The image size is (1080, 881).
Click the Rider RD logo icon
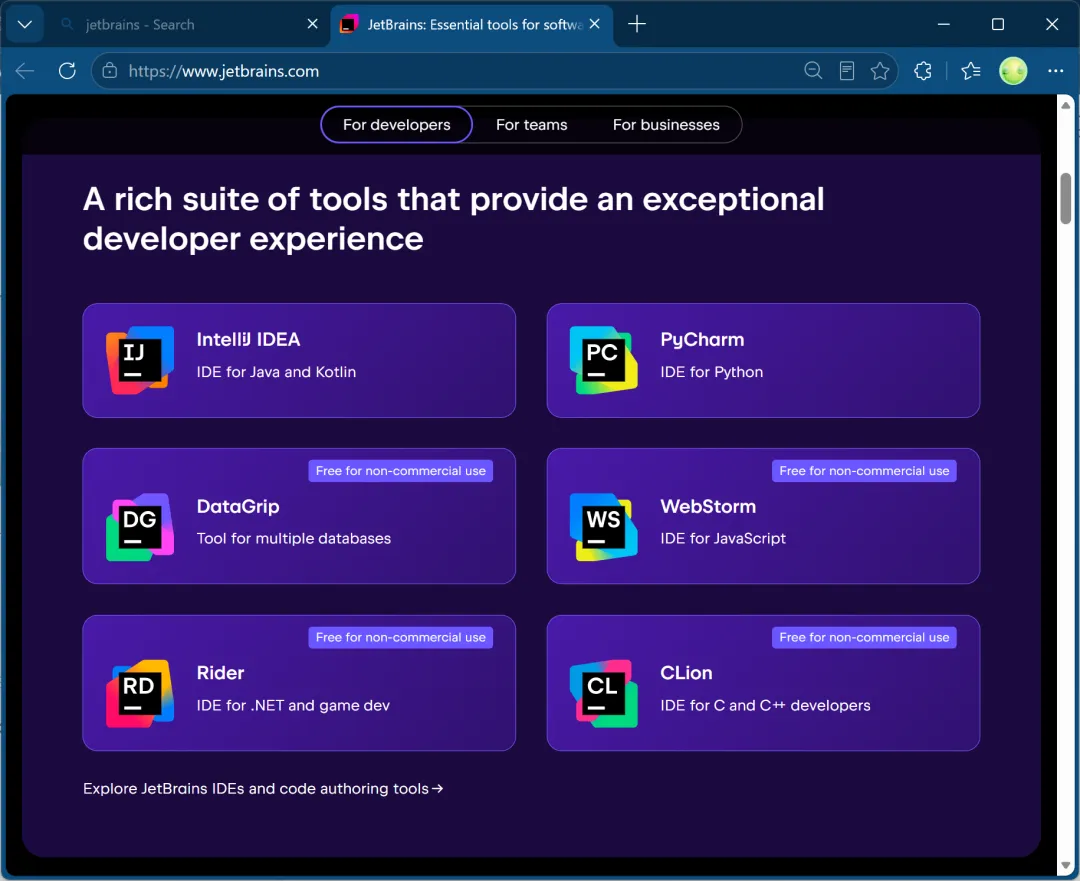140,694
